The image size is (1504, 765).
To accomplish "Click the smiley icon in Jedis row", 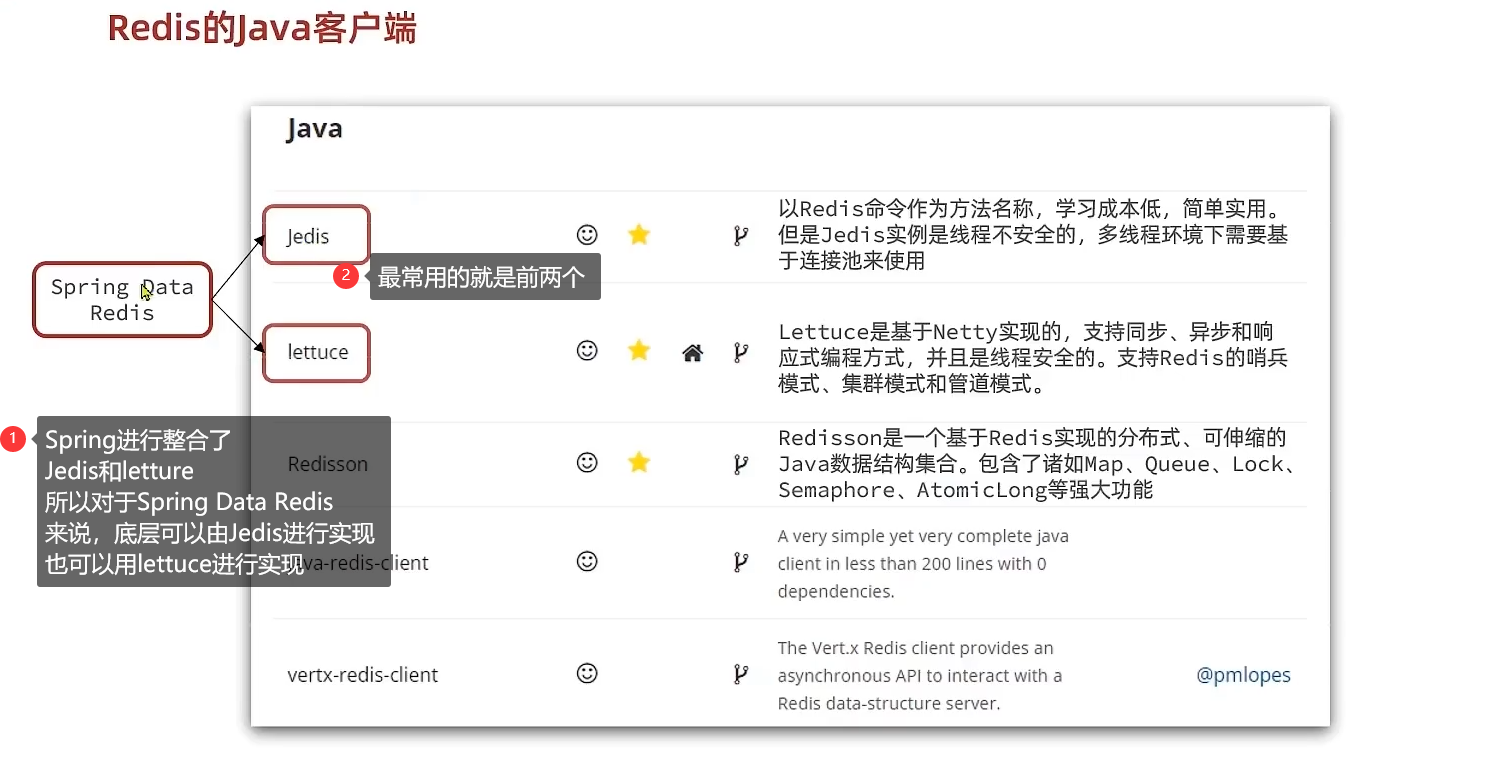I will point(587,235).
